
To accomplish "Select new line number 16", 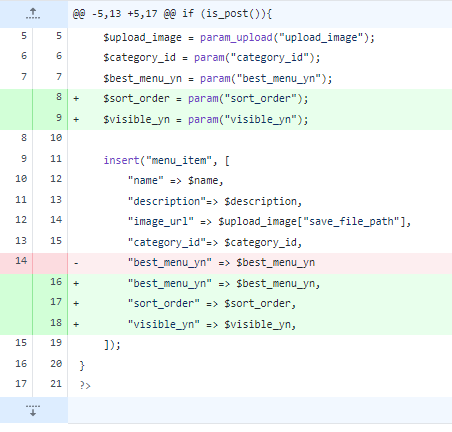I will 56,282.
